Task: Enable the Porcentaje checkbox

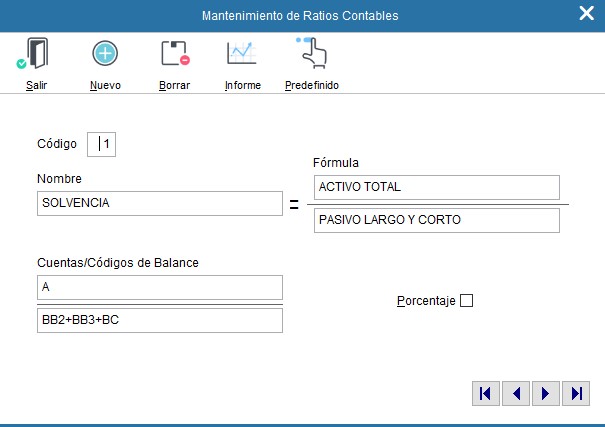Action: coord(466,300)
